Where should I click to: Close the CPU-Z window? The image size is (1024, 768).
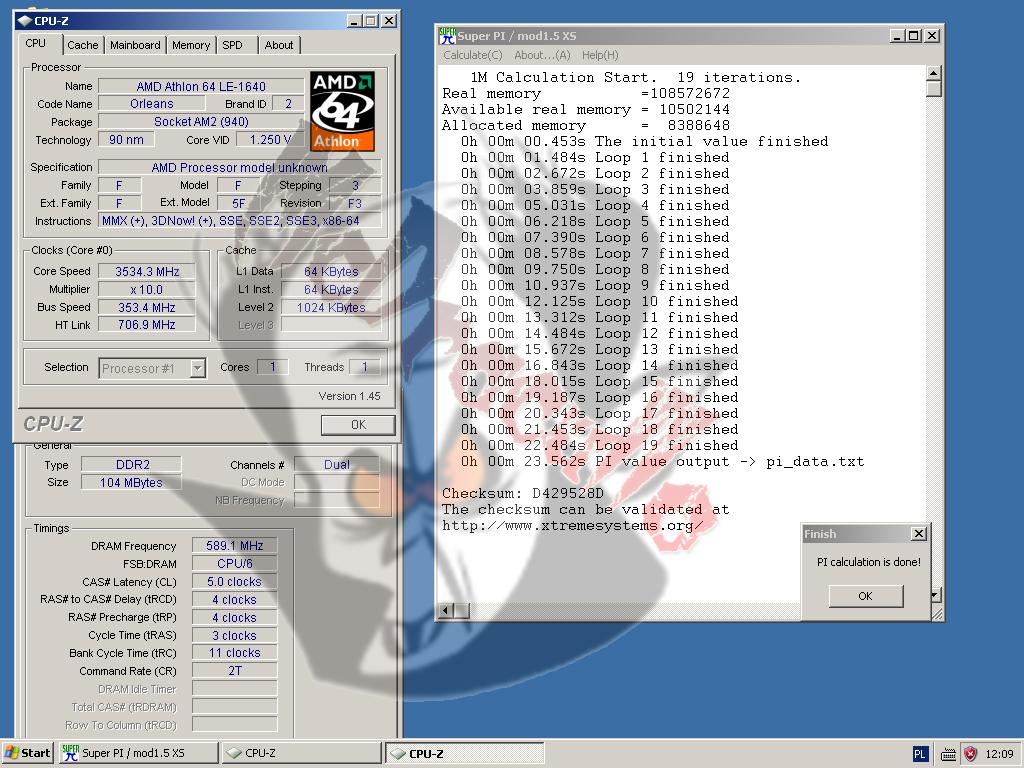(389, 21)
